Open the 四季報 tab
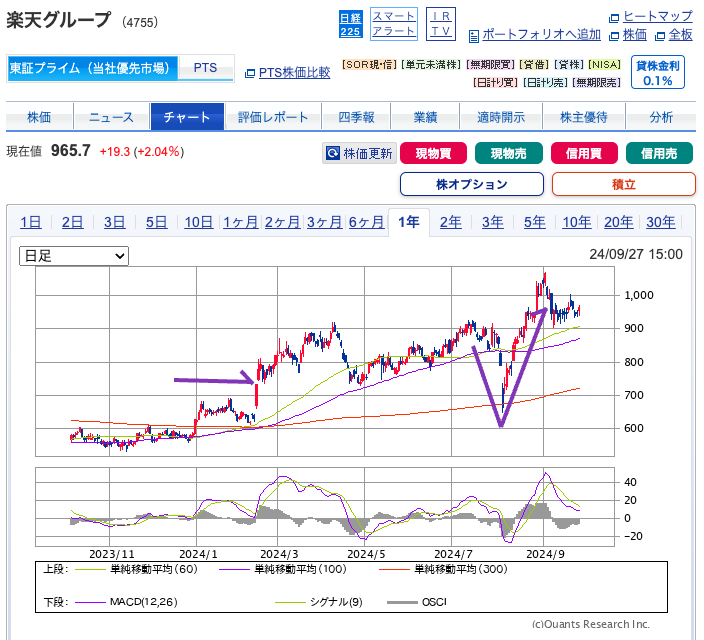704x640 pixels. click(x=356, y=117)
